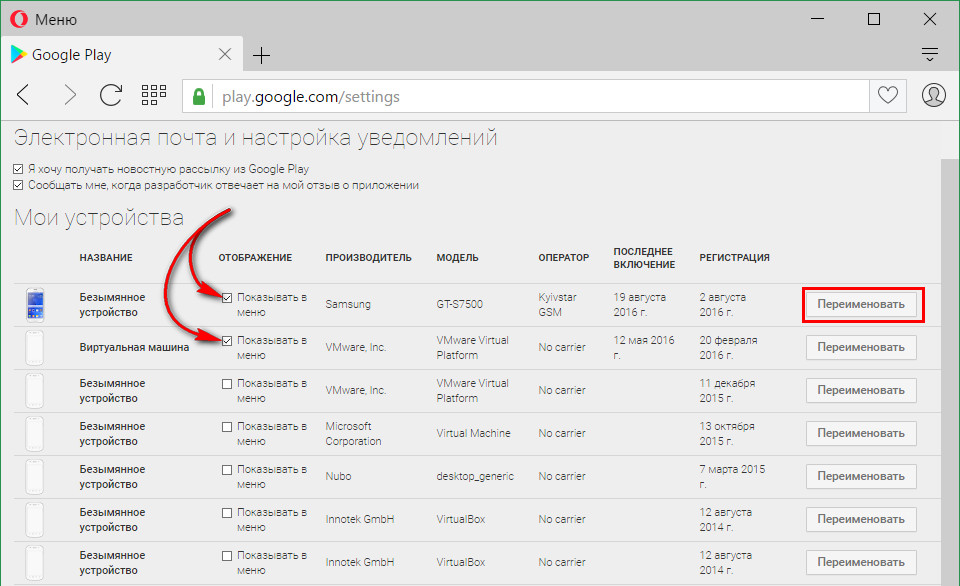The width and height of the screenshot is (960, 586).
Task: Click the 'Microsoft Corporation' manufacturer cell
Action: 353,433
